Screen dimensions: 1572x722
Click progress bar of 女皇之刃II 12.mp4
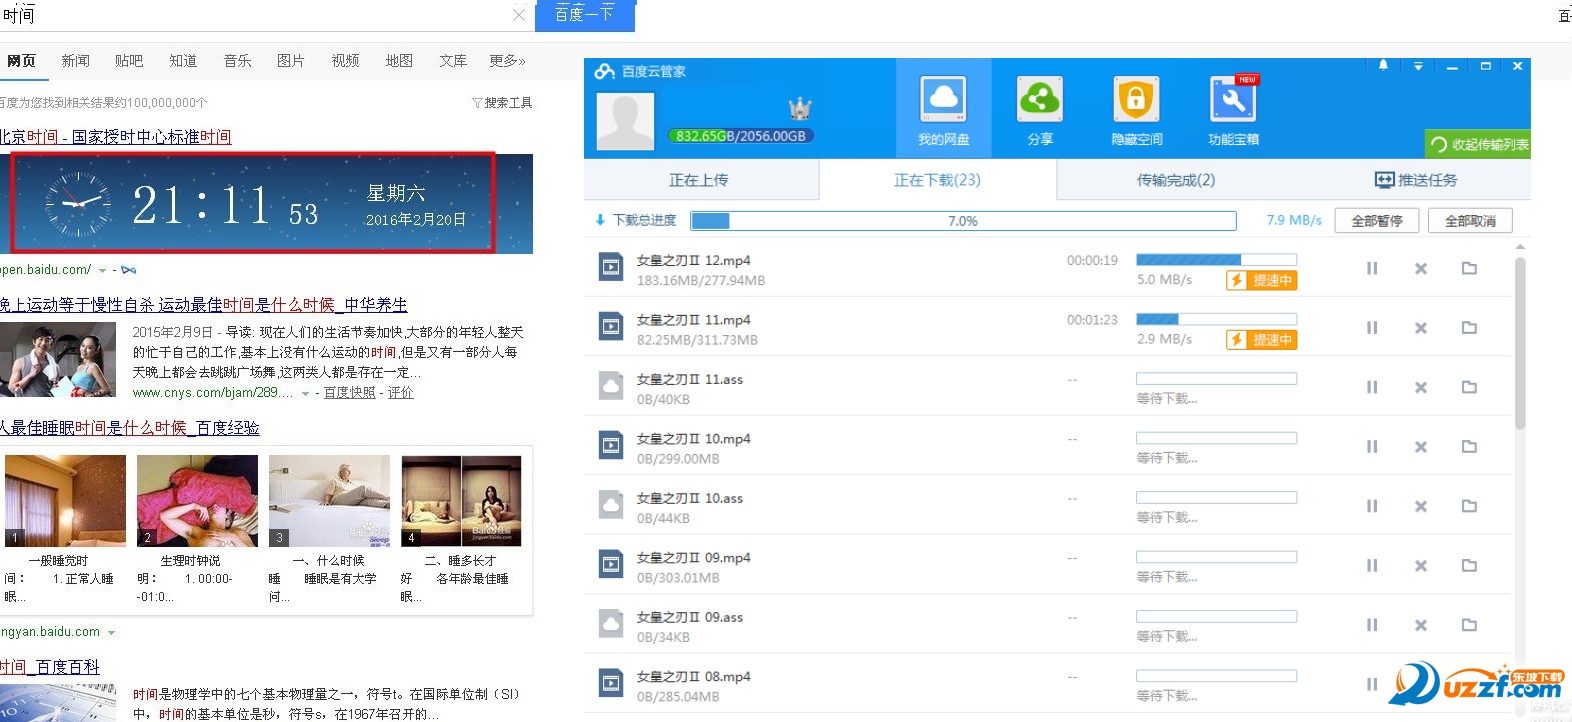pos(1216,259)
